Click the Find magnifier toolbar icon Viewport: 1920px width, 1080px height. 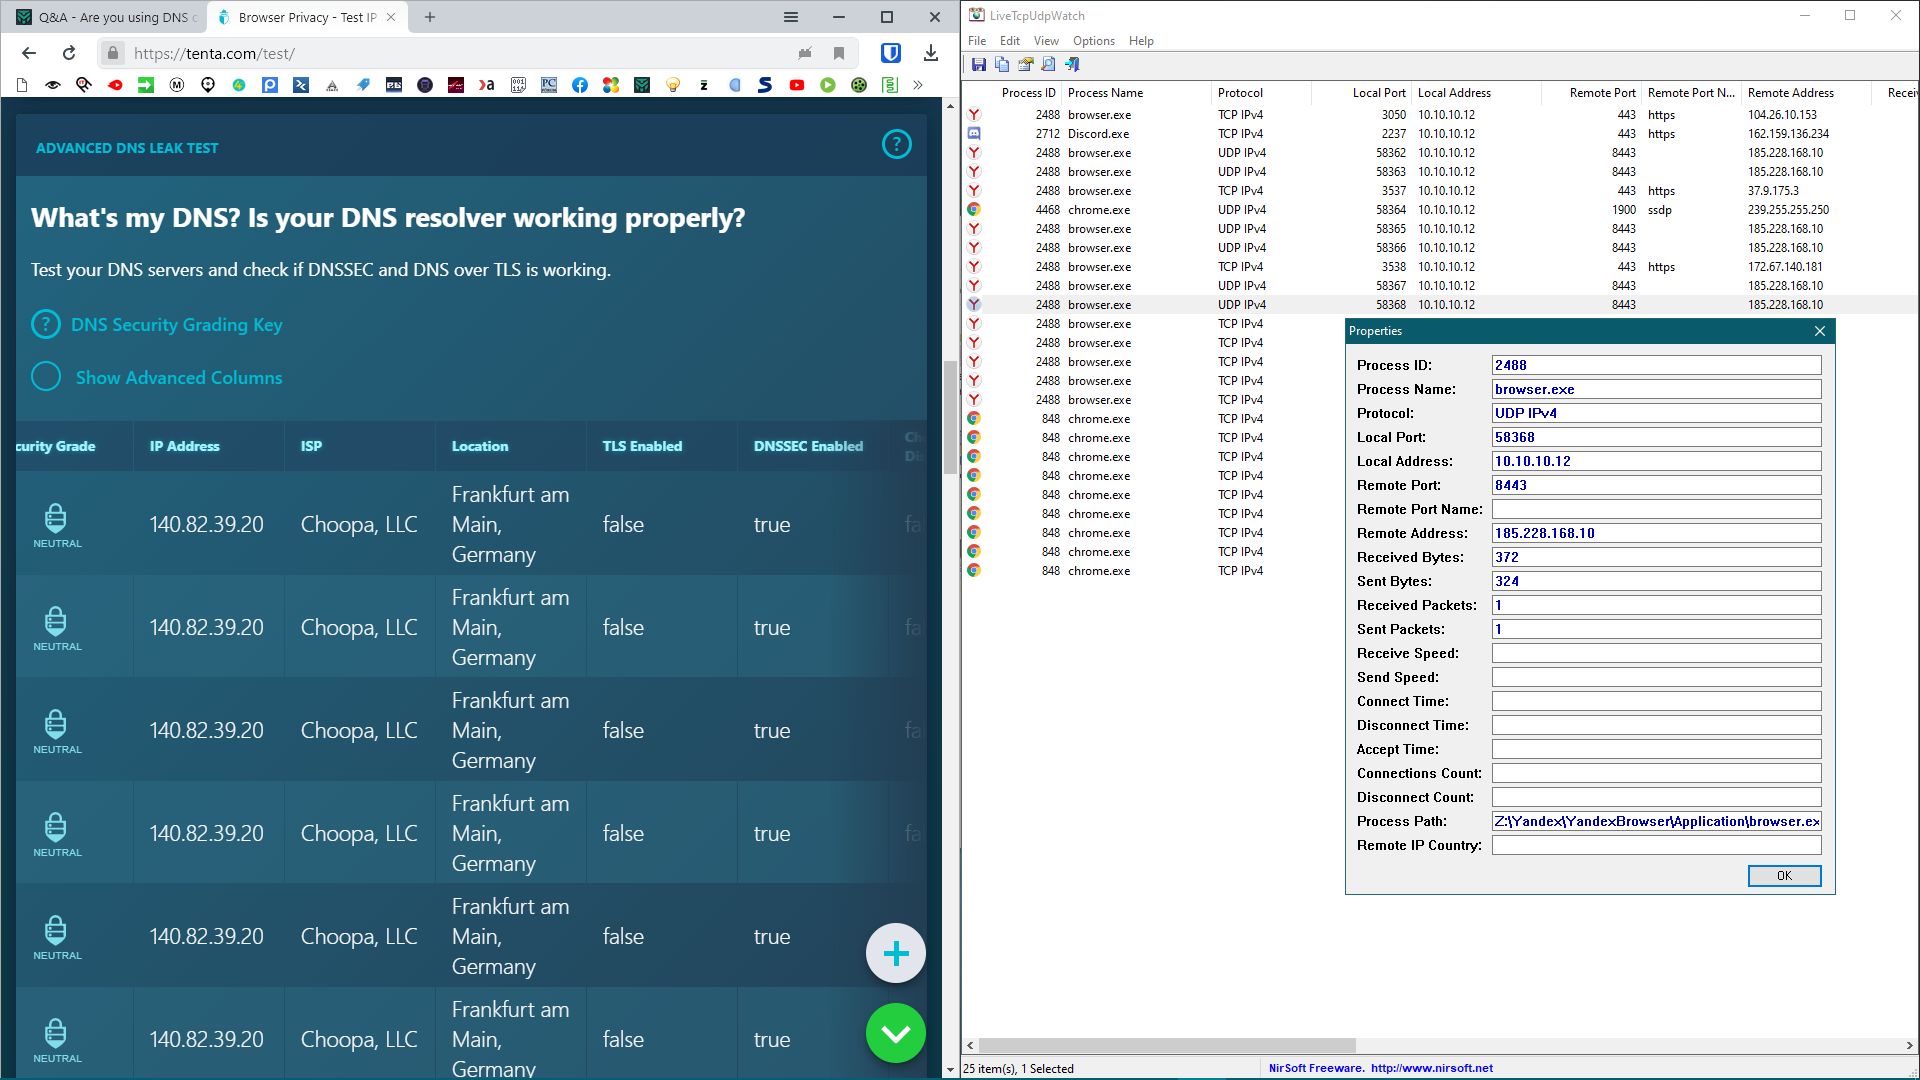tap(1048, 65)
